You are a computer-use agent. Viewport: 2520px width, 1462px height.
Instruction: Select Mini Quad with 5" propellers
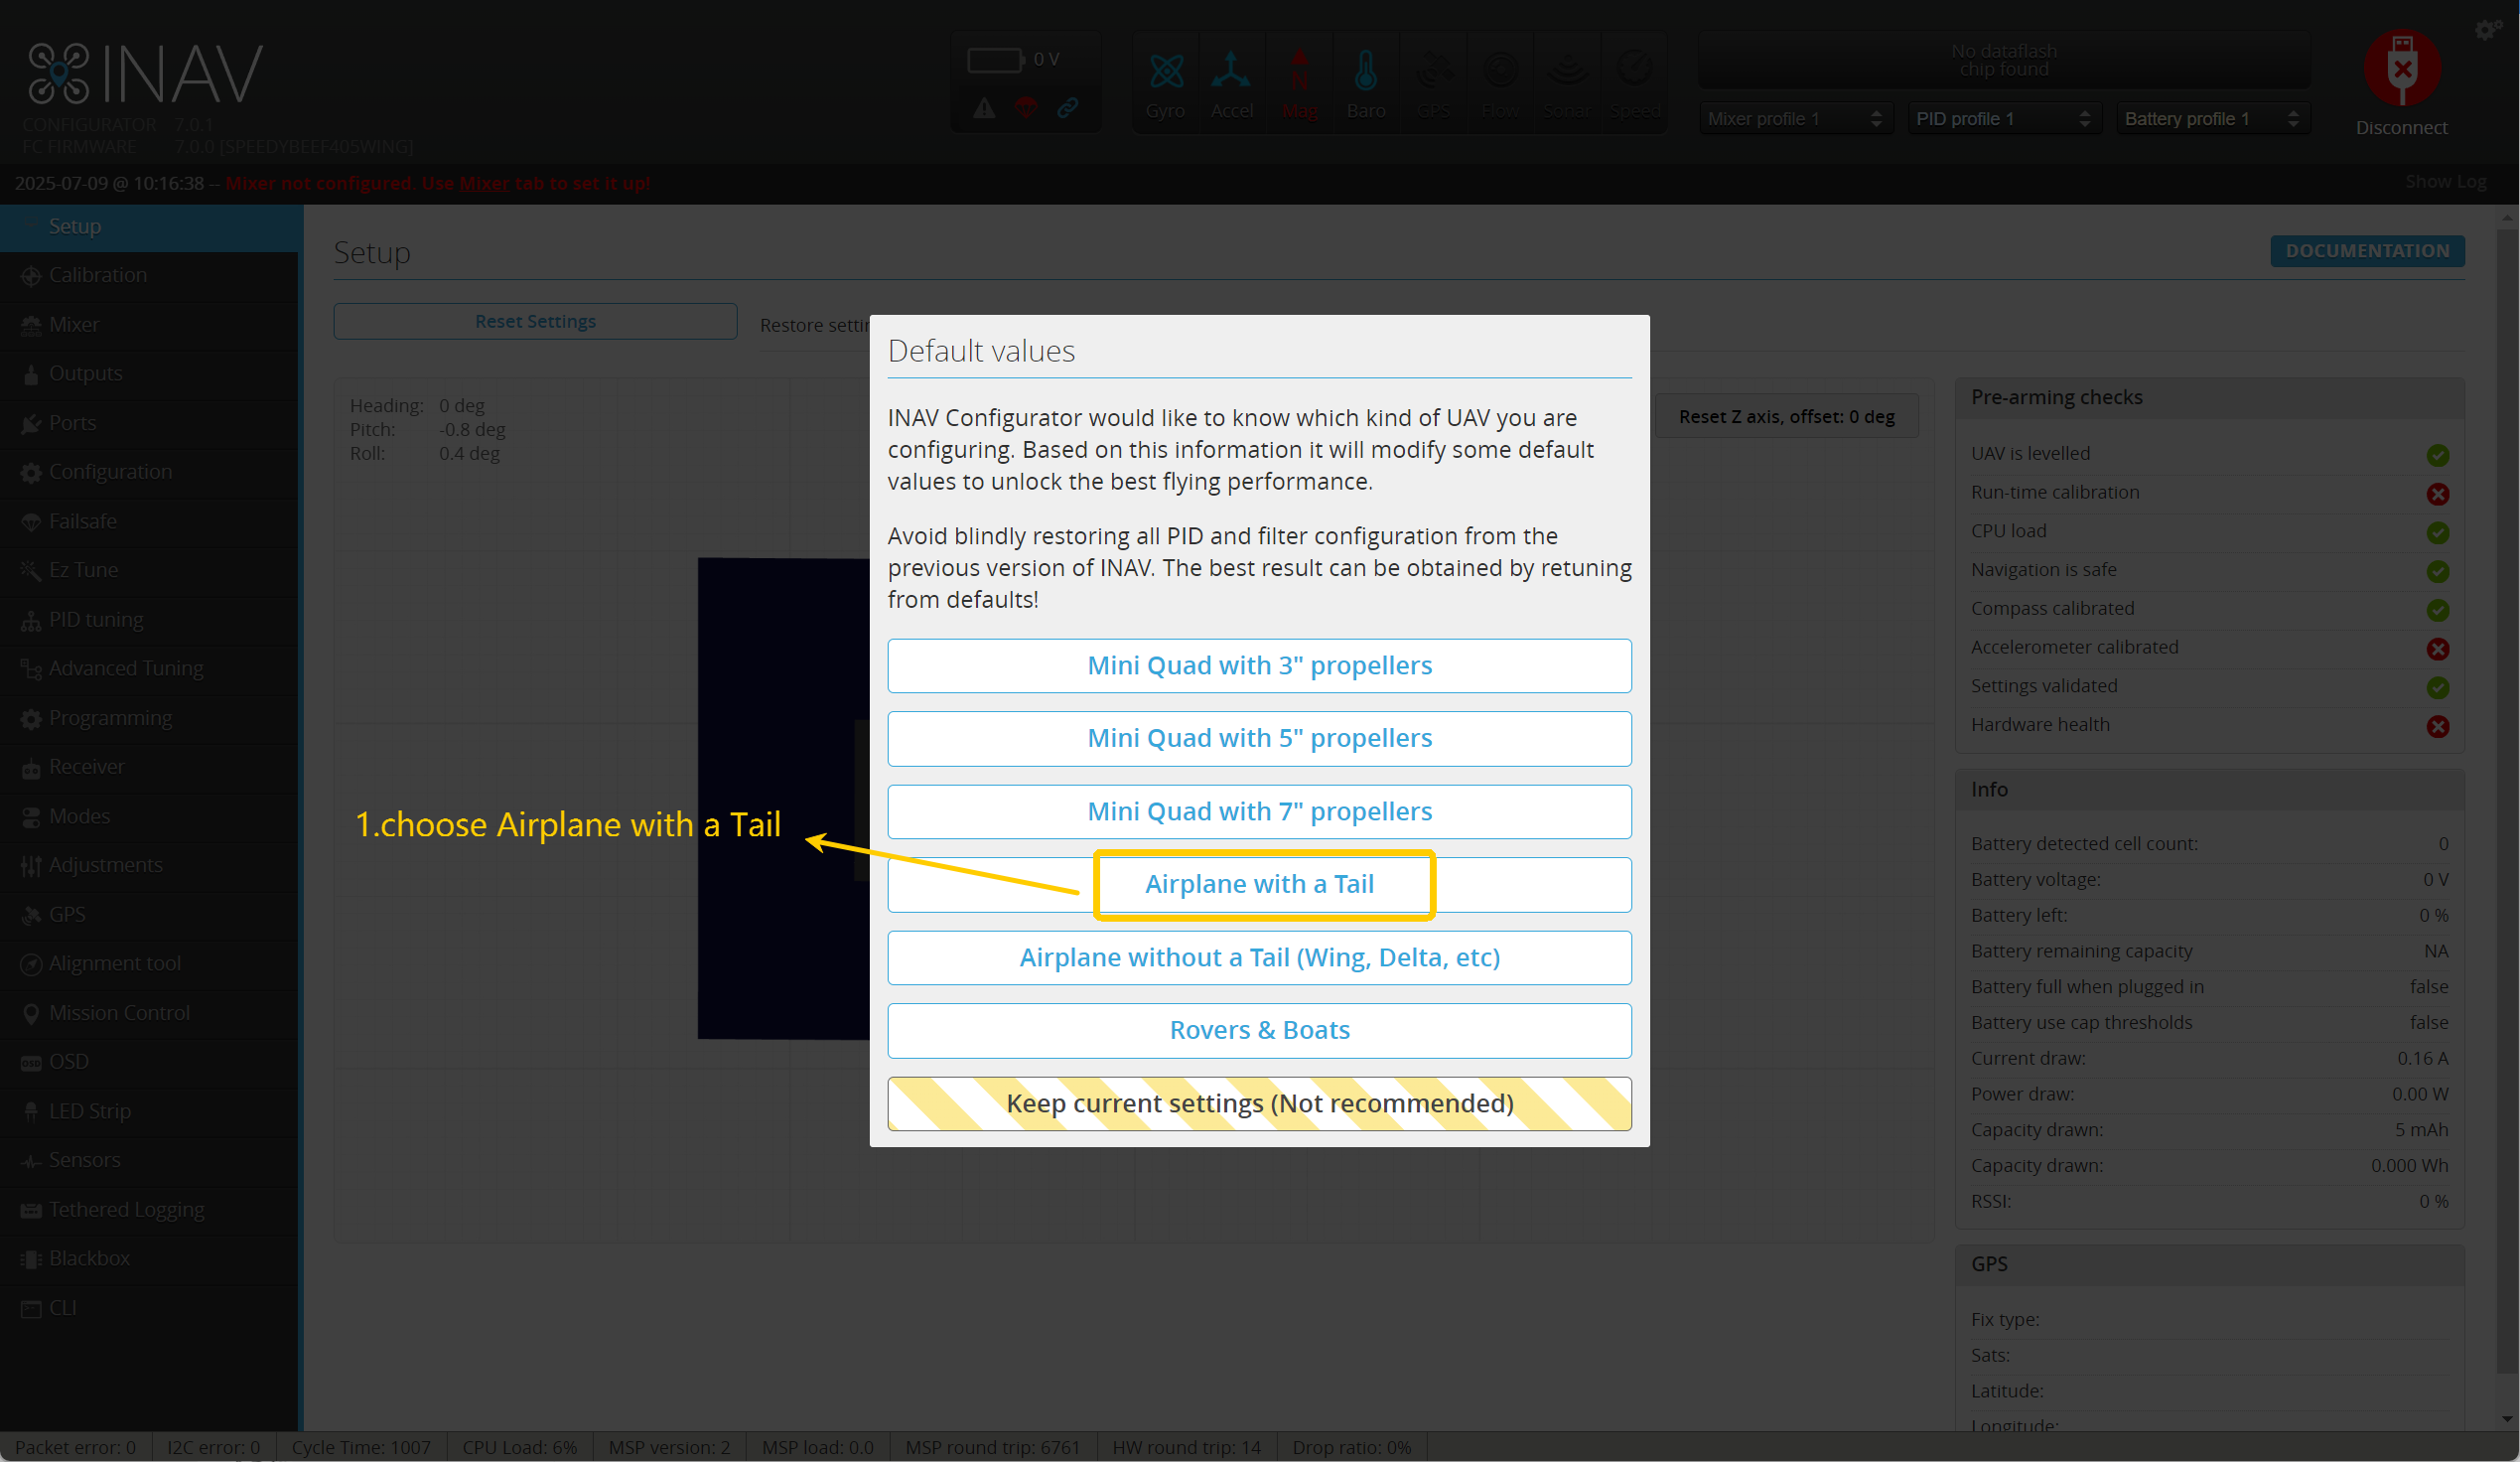click(x=1259, y=738)
